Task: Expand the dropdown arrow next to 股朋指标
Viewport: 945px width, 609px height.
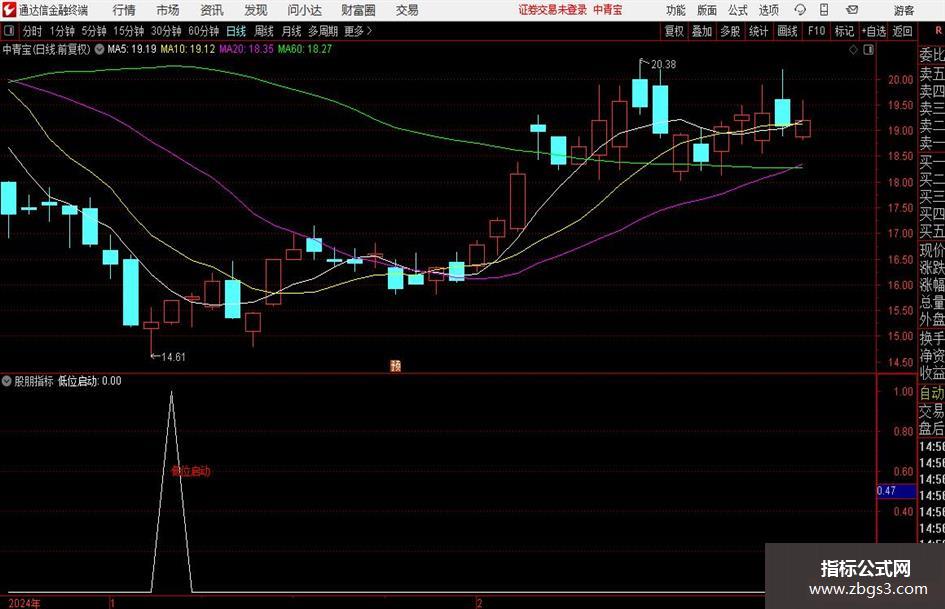Action: coord(7,381)
